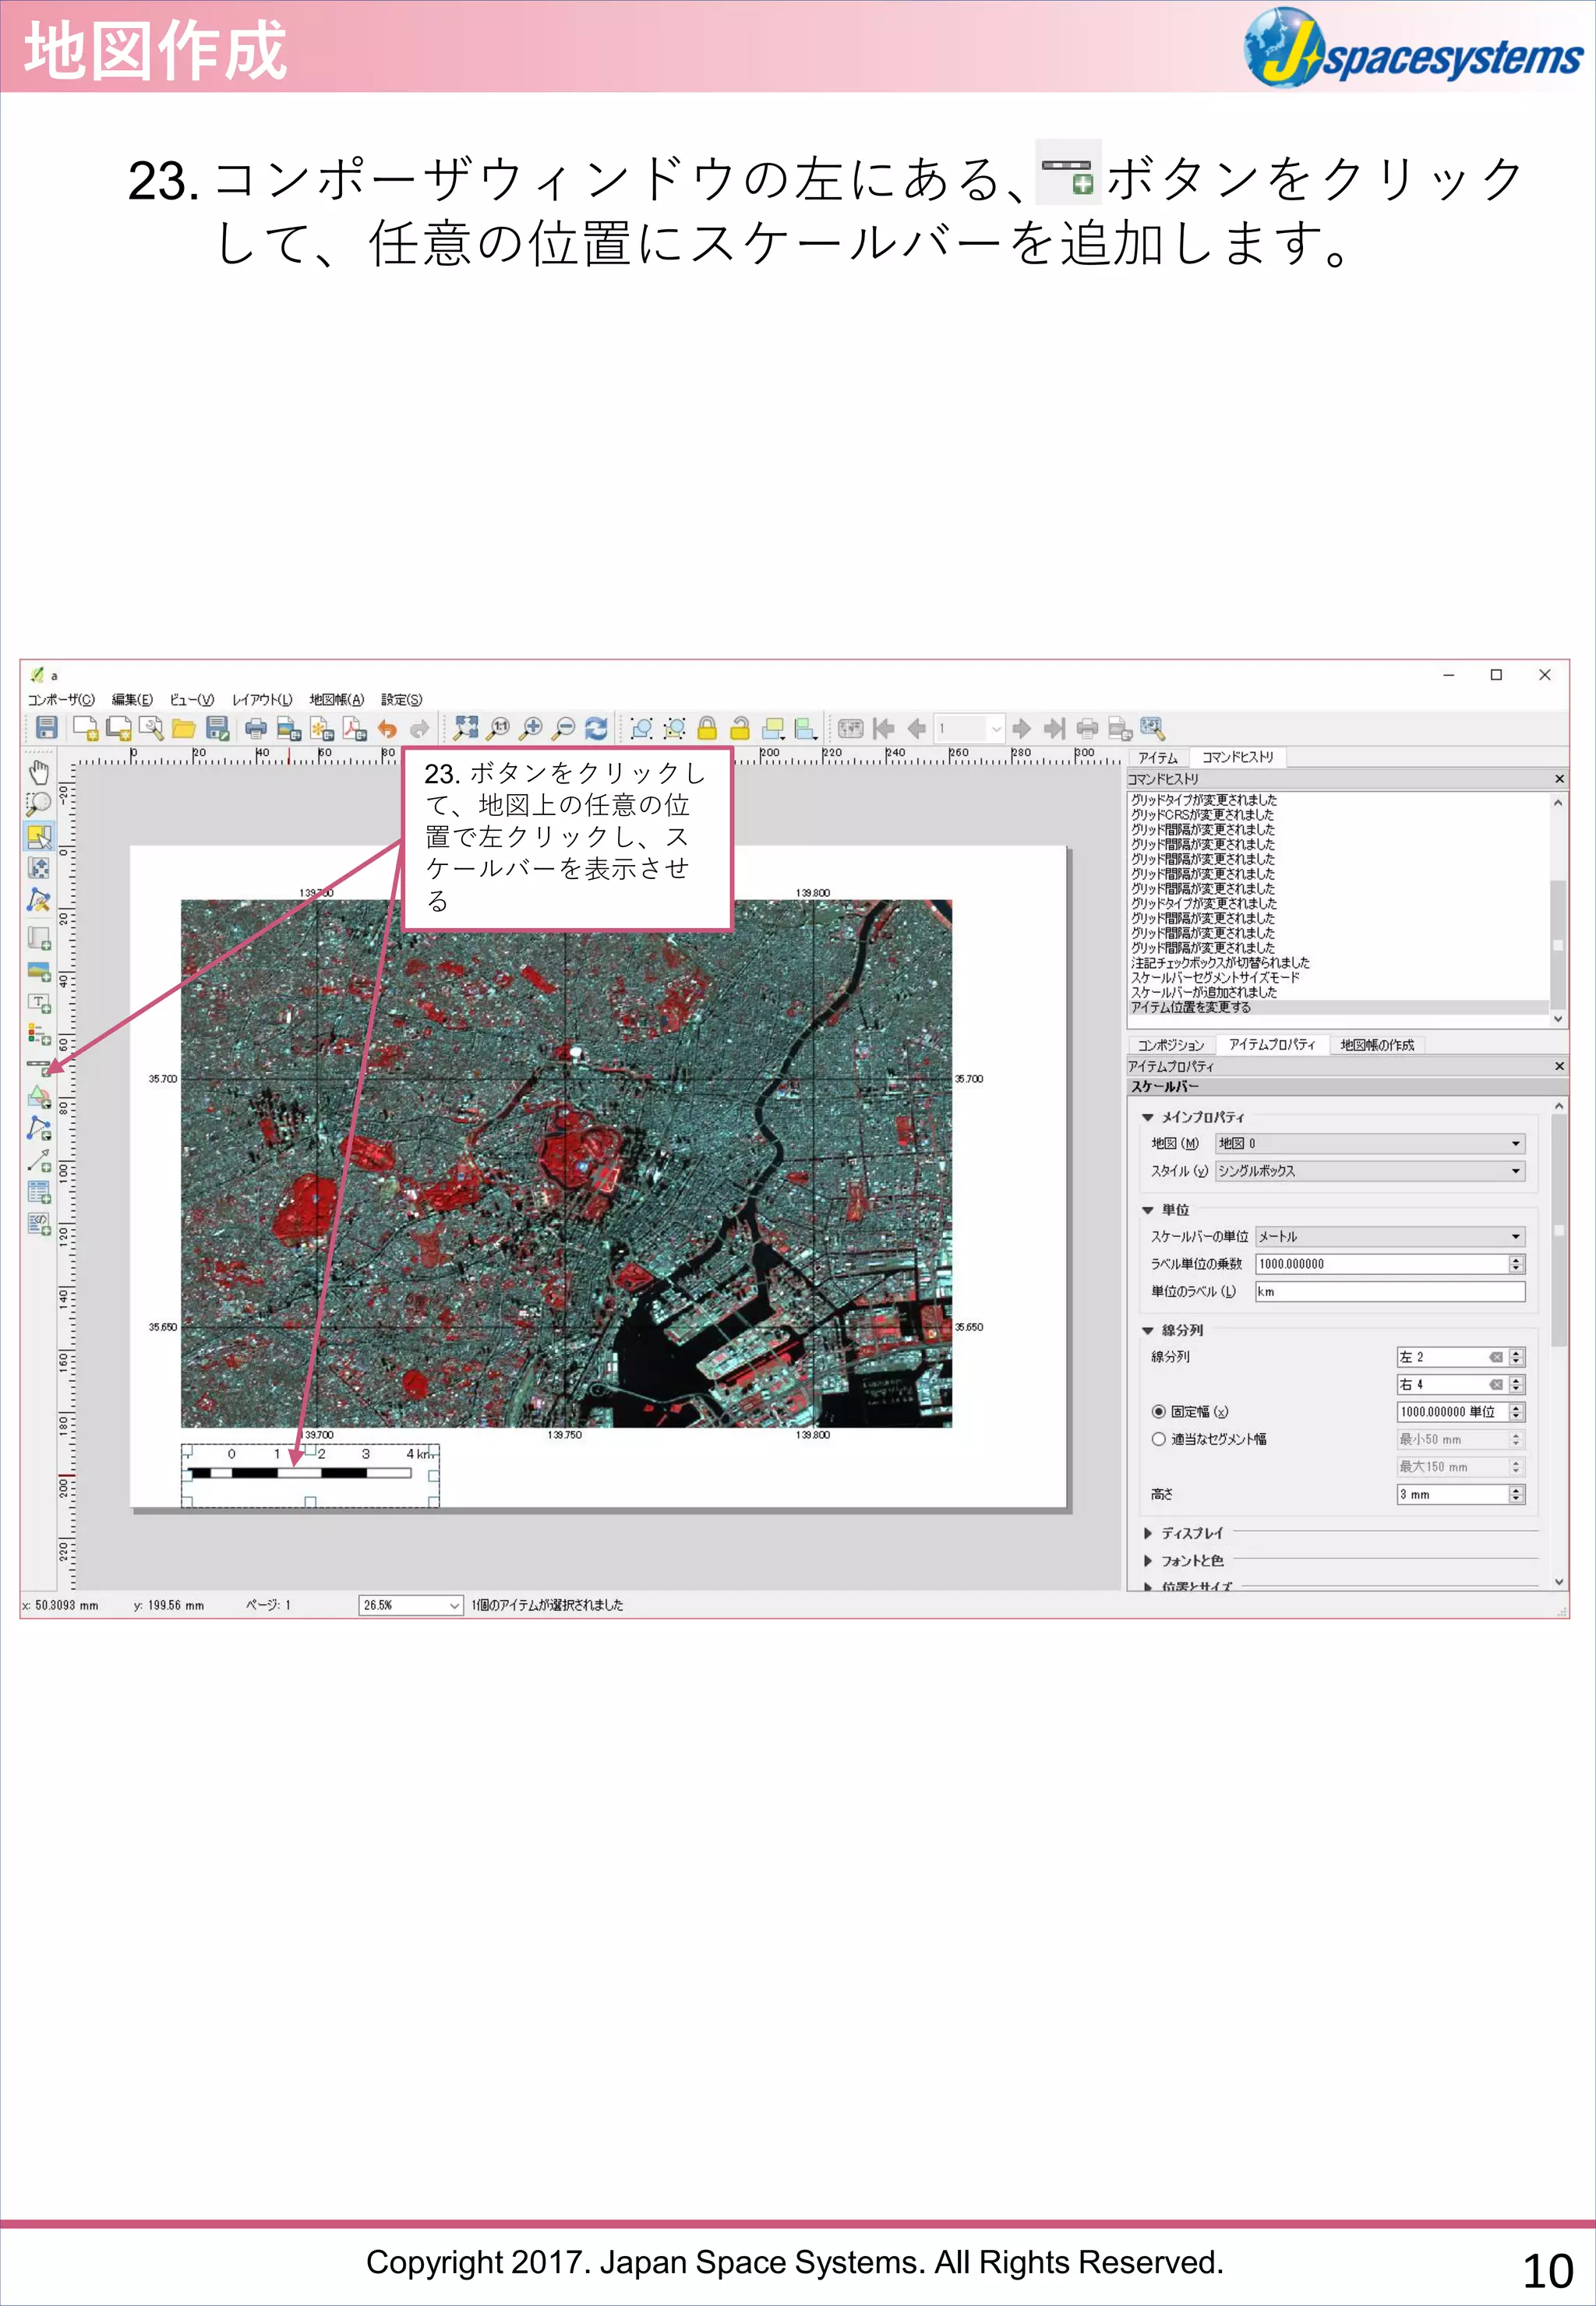The image size is (1596, 2306).
Task: Click the 単位のラベル input field with km
Action: (1389, 1292)
